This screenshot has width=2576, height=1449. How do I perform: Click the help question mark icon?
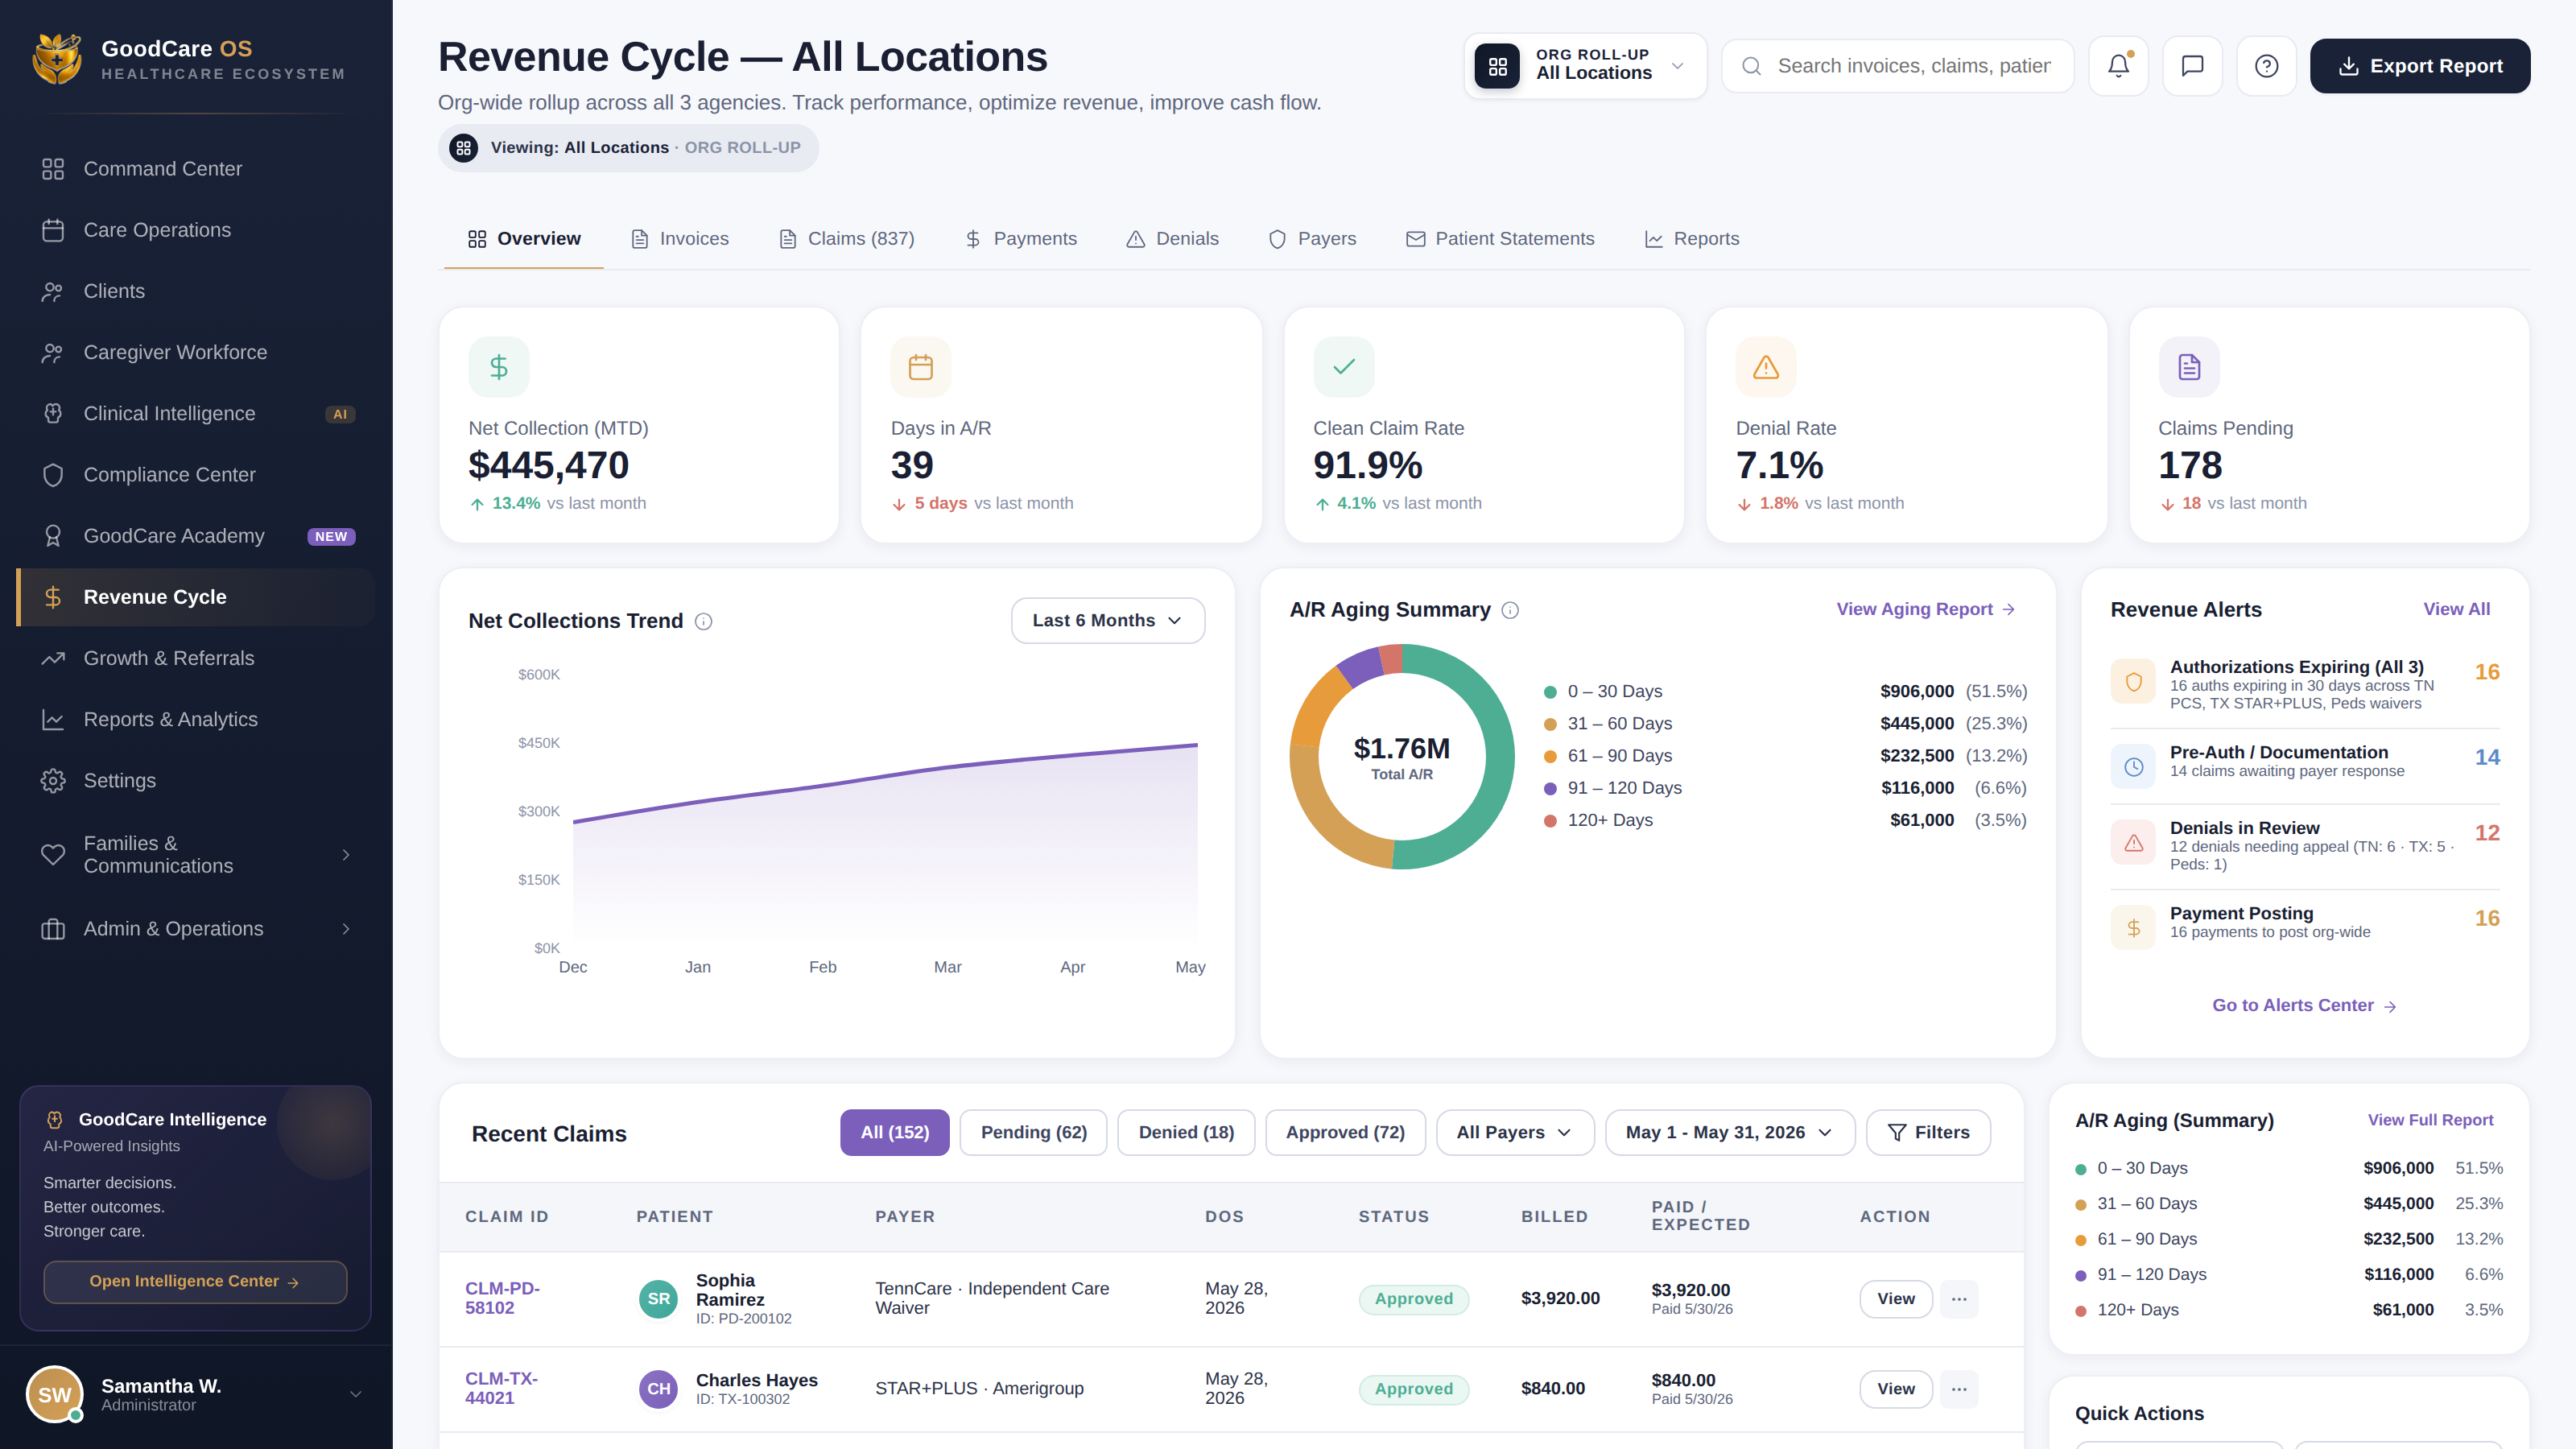click(2266, 66)
